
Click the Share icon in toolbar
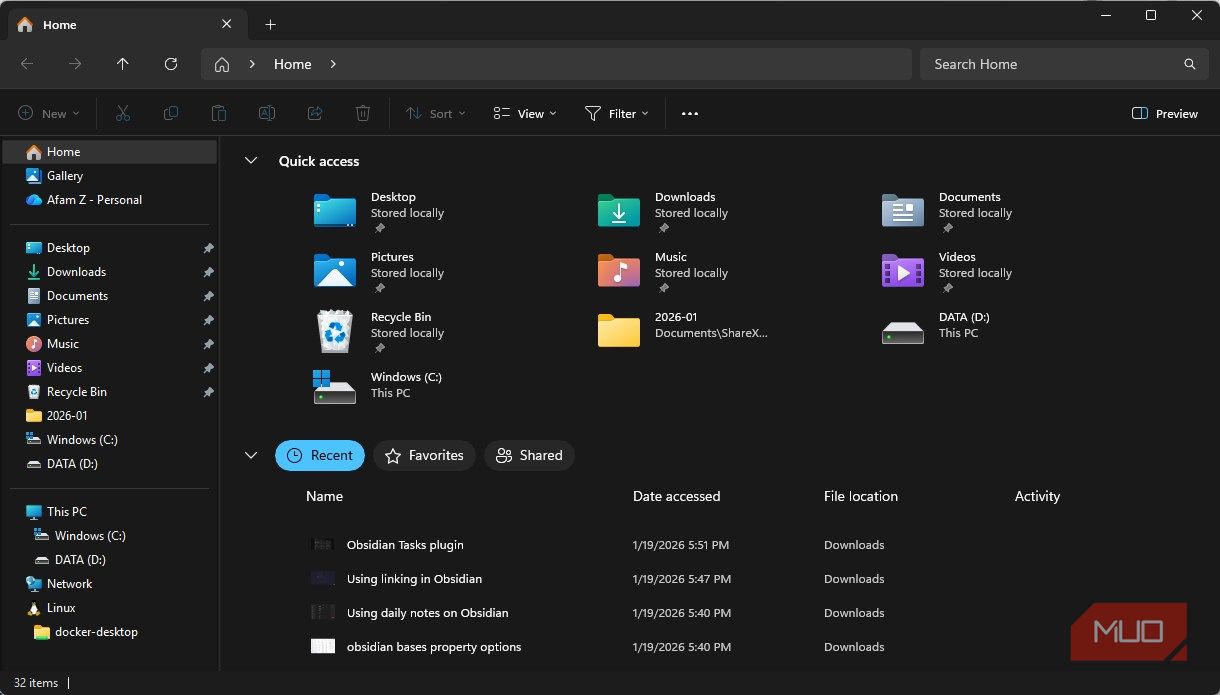pos(315,114)
